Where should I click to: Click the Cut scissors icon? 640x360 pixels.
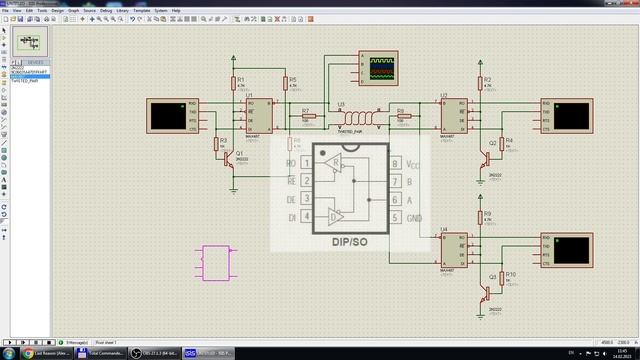tap(149, 19)
